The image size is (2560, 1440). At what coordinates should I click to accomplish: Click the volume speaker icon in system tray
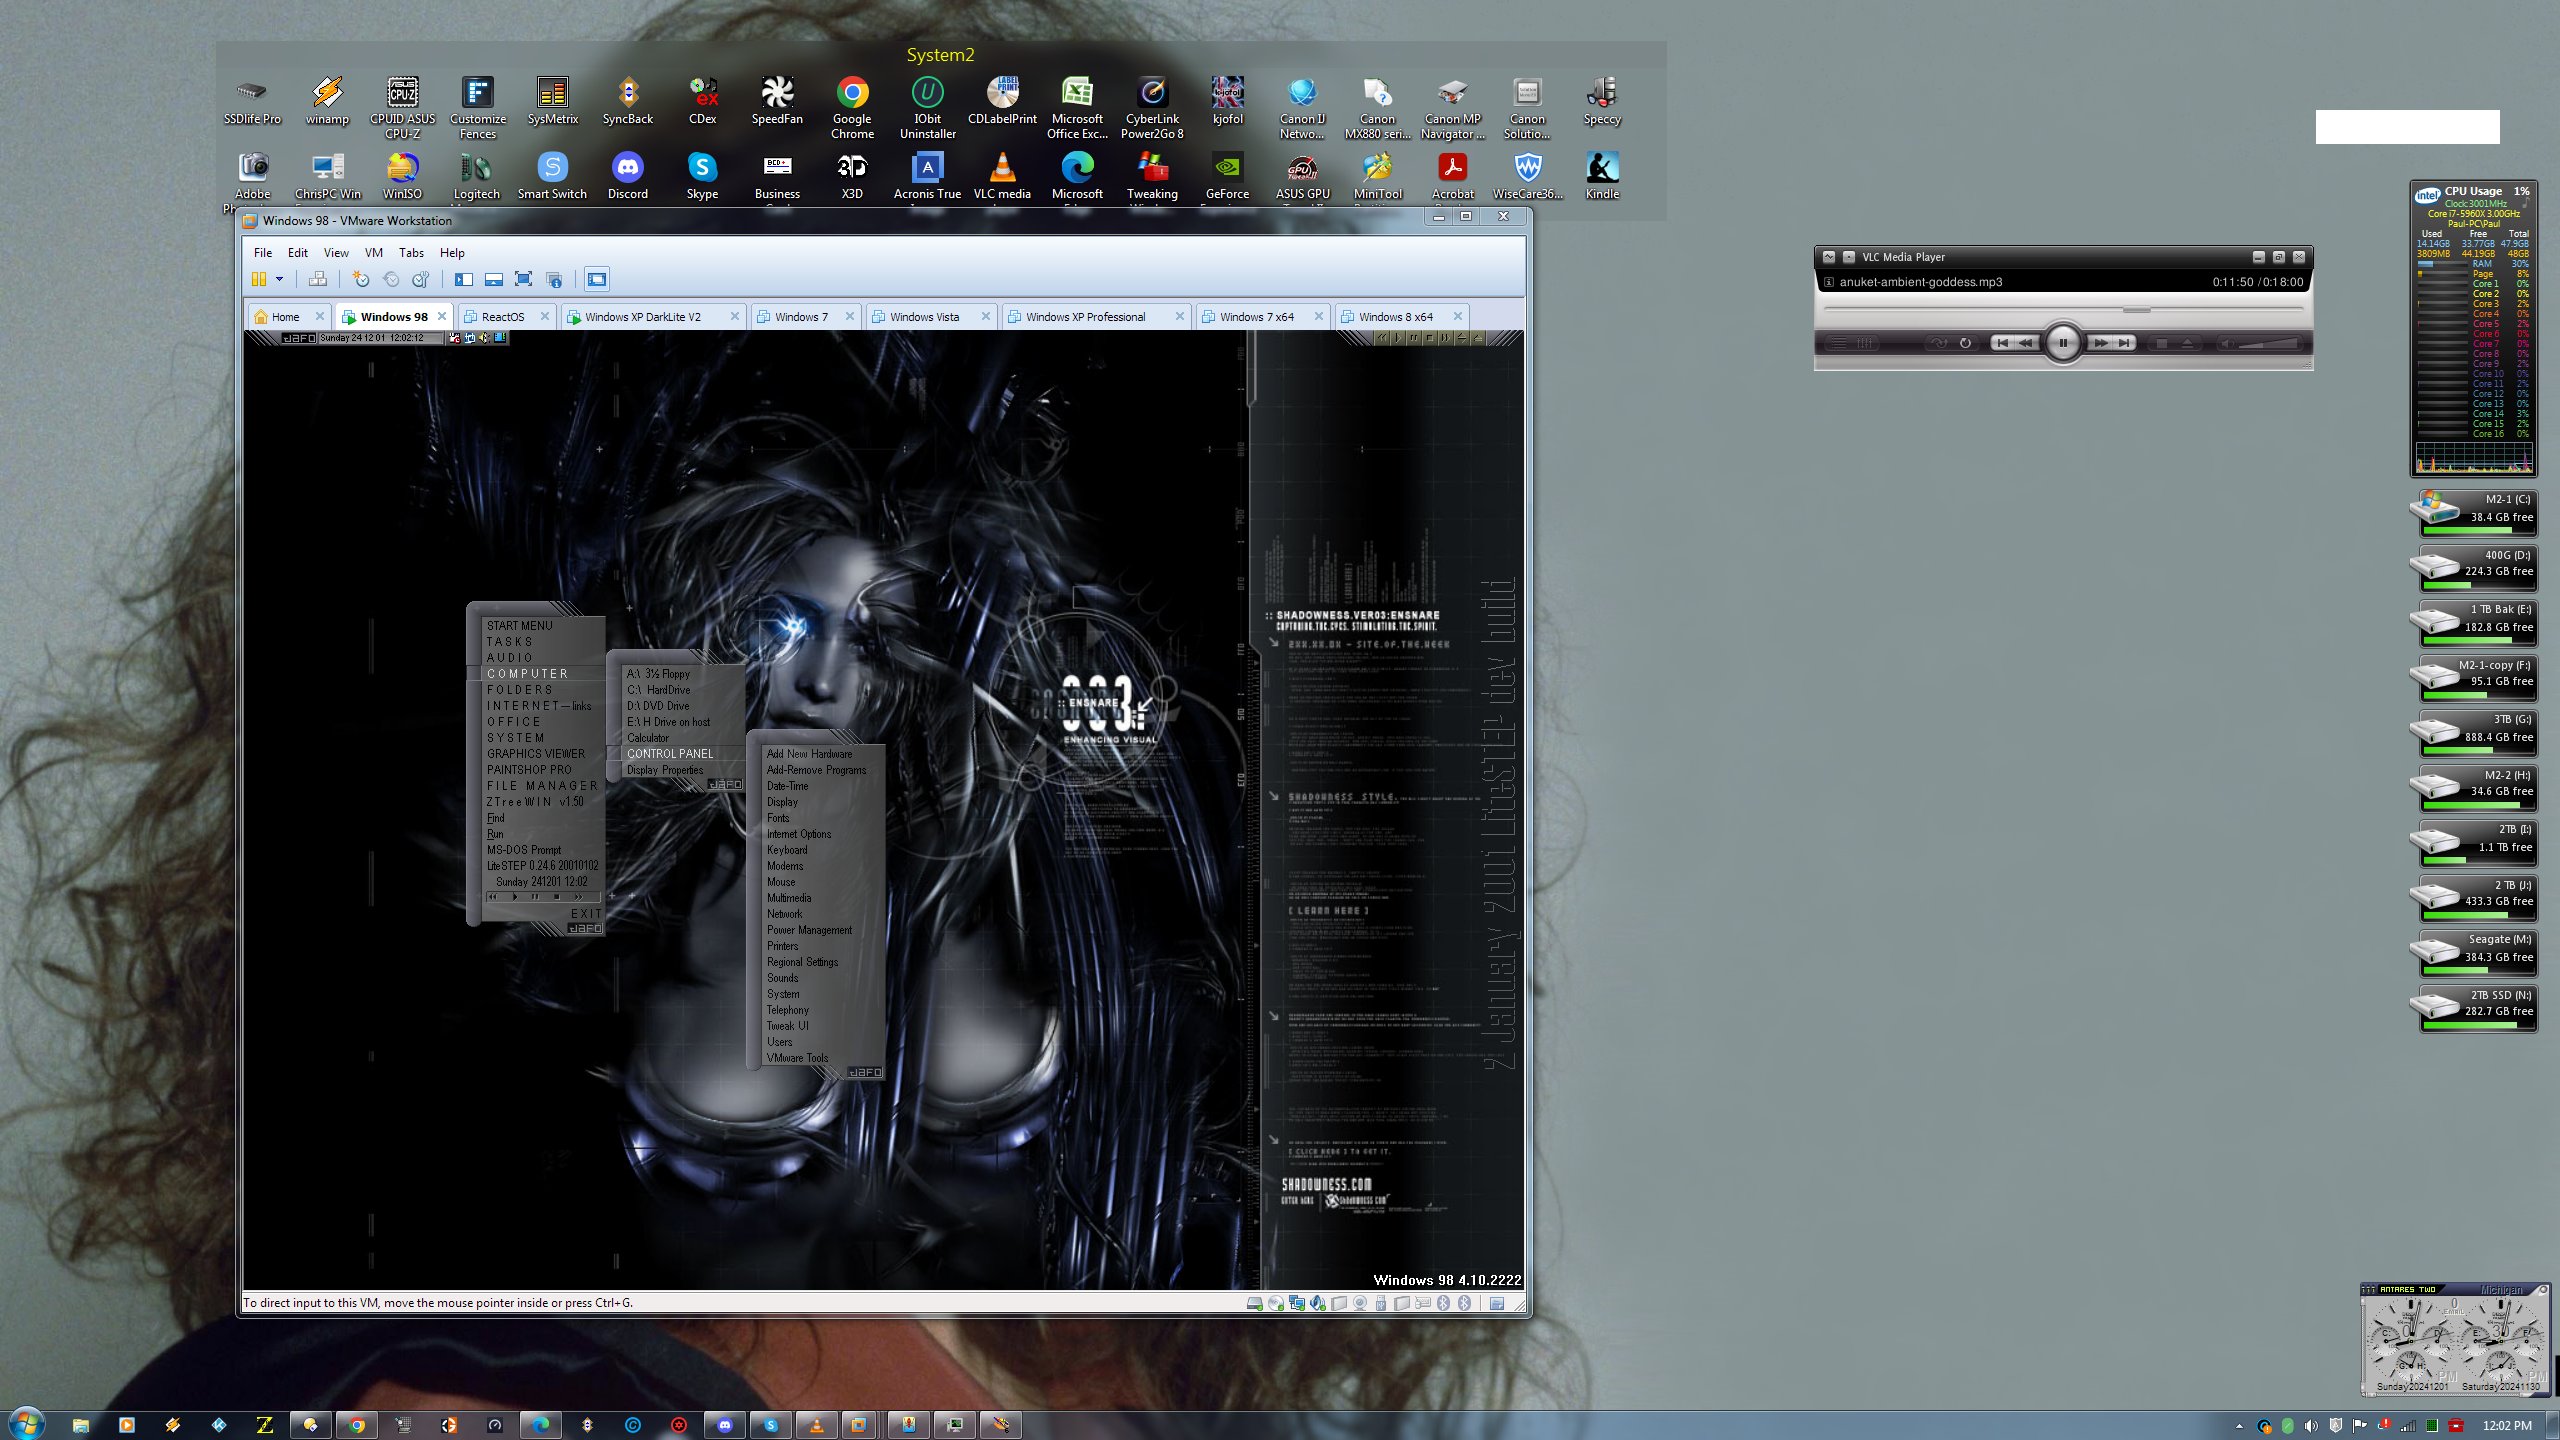pyautogui.click(x=2311, y=1426)
